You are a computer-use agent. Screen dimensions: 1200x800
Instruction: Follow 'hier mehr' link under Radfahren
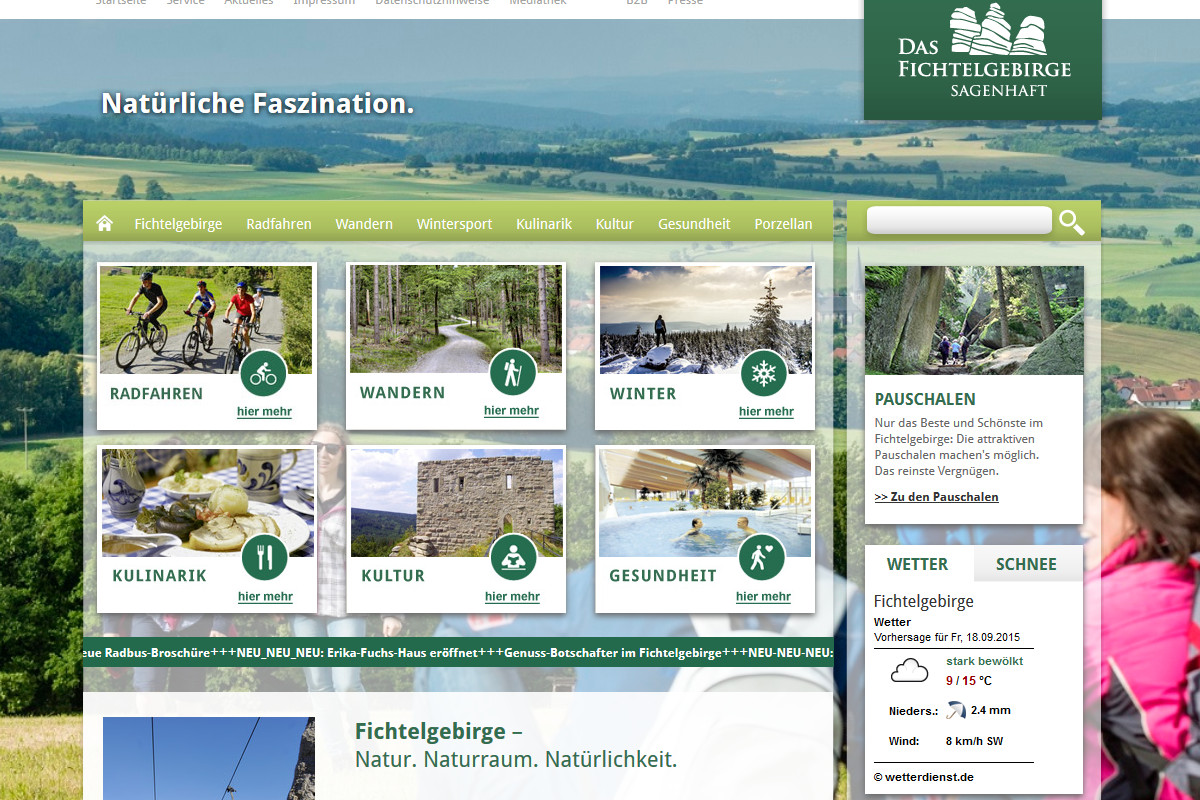click(x=264, y=411)
